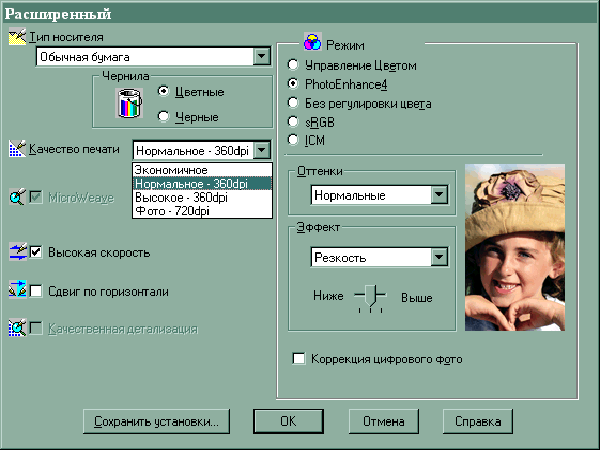The width and height of the screenshot is (600, 450).
Task: Open the Оттенки dropdown arrow
Action: pos(439,195)
